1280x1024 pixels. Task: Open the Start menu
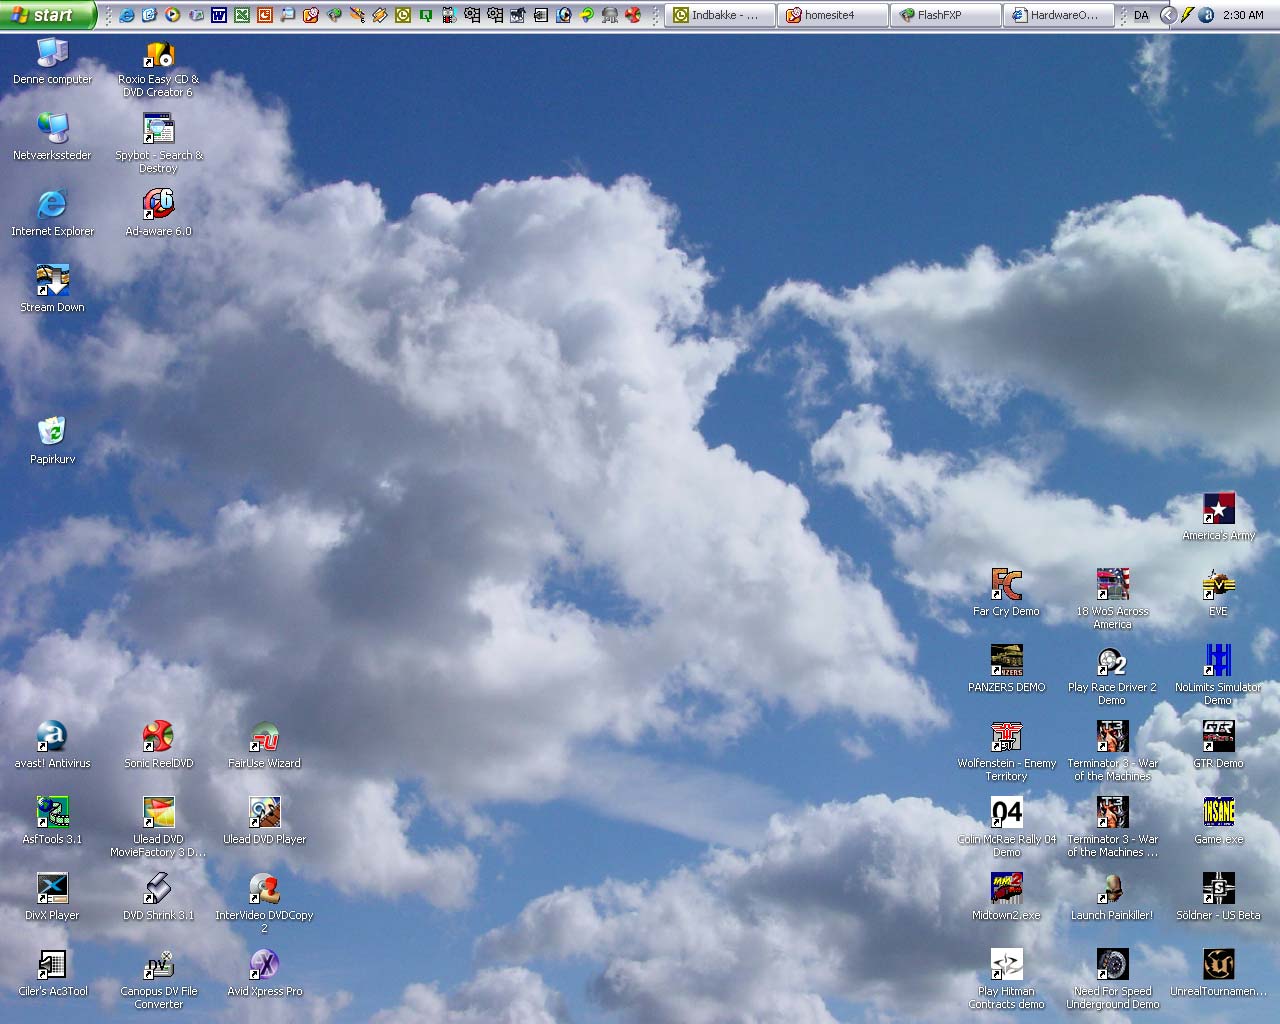[48, 15]
